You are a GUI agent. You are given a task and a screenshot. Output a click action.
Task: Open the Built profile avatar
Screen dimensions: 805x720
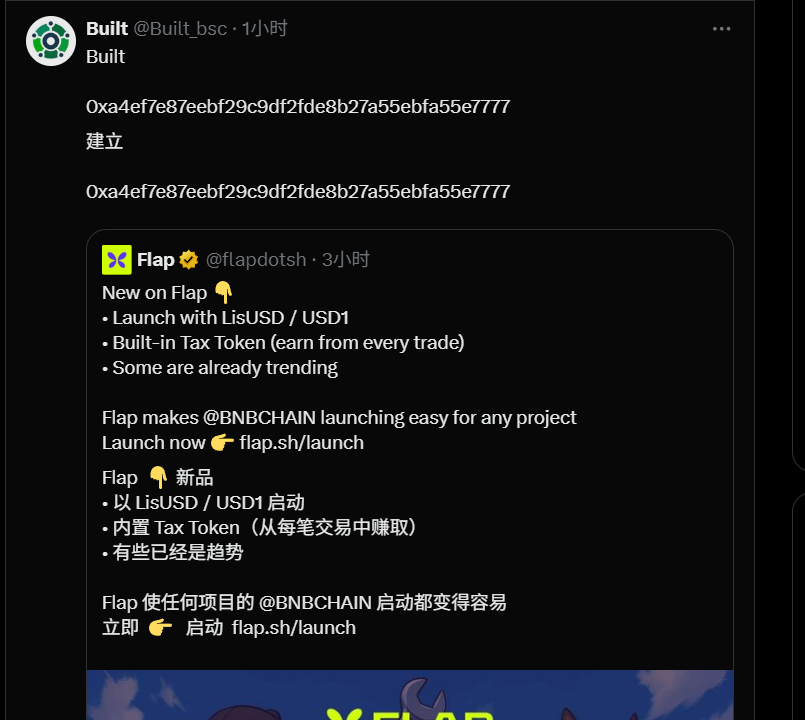51,41
